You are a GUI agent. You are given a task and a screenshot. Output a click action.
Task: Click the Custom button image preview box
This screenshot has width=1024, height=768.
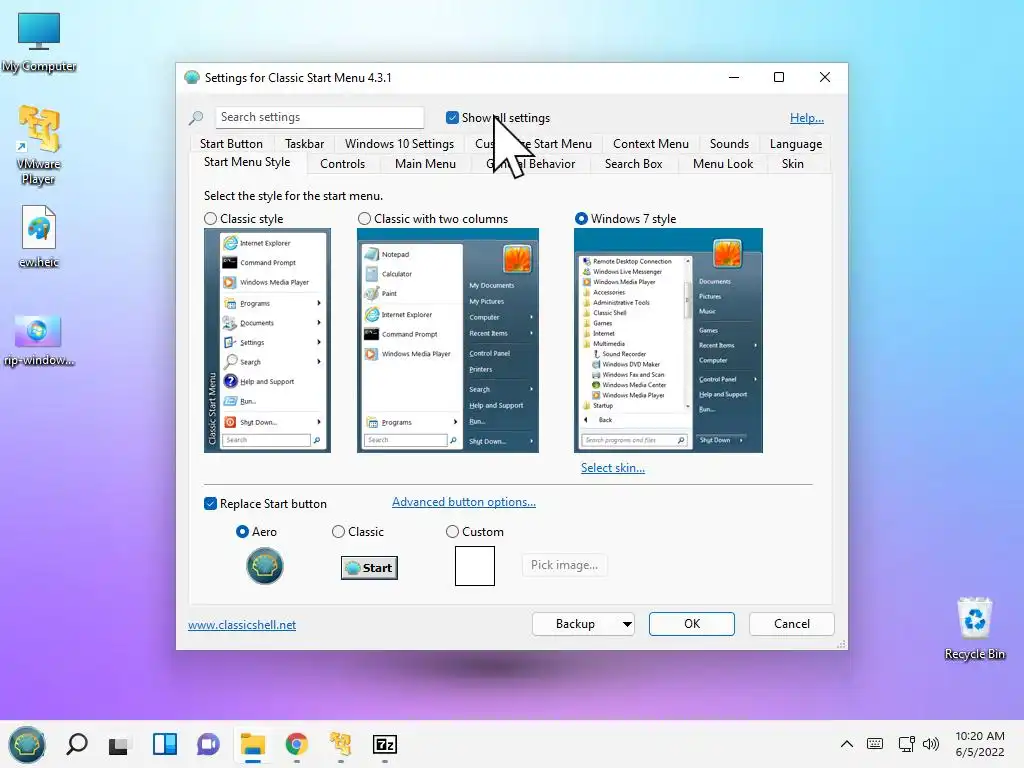click(x=475, y=566)
